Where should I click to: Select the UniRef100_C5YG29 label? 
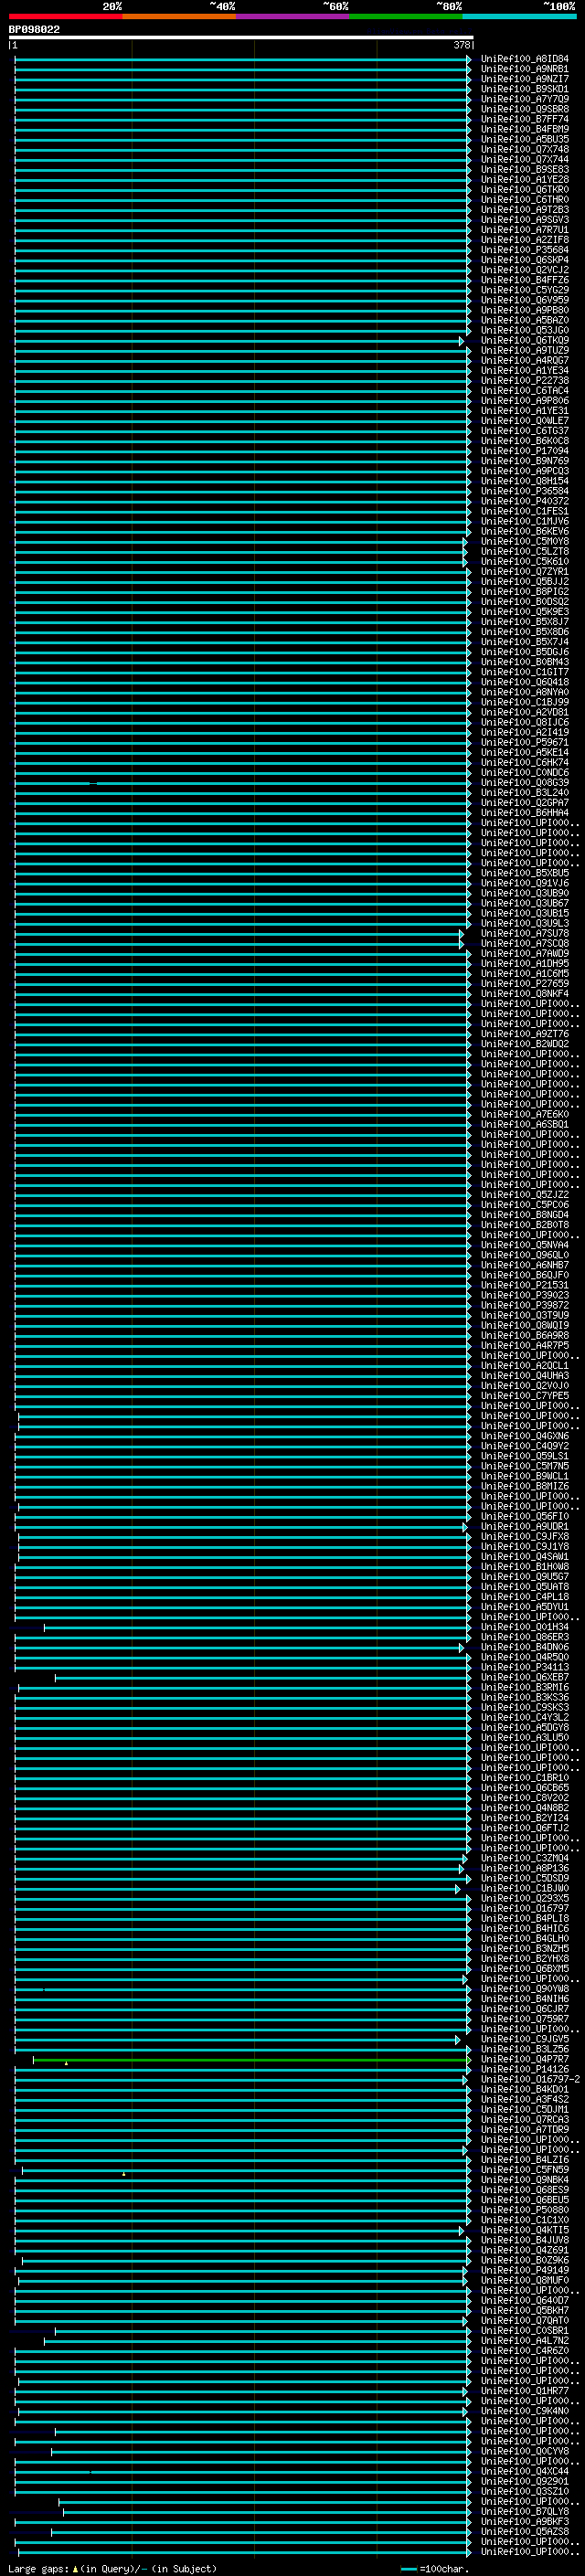524,290
